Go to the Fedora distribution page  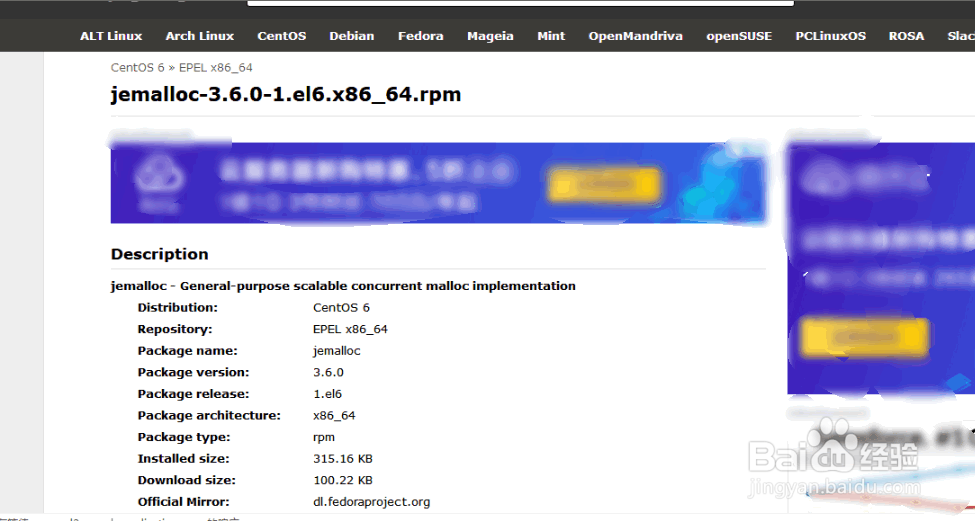(421, 36)
